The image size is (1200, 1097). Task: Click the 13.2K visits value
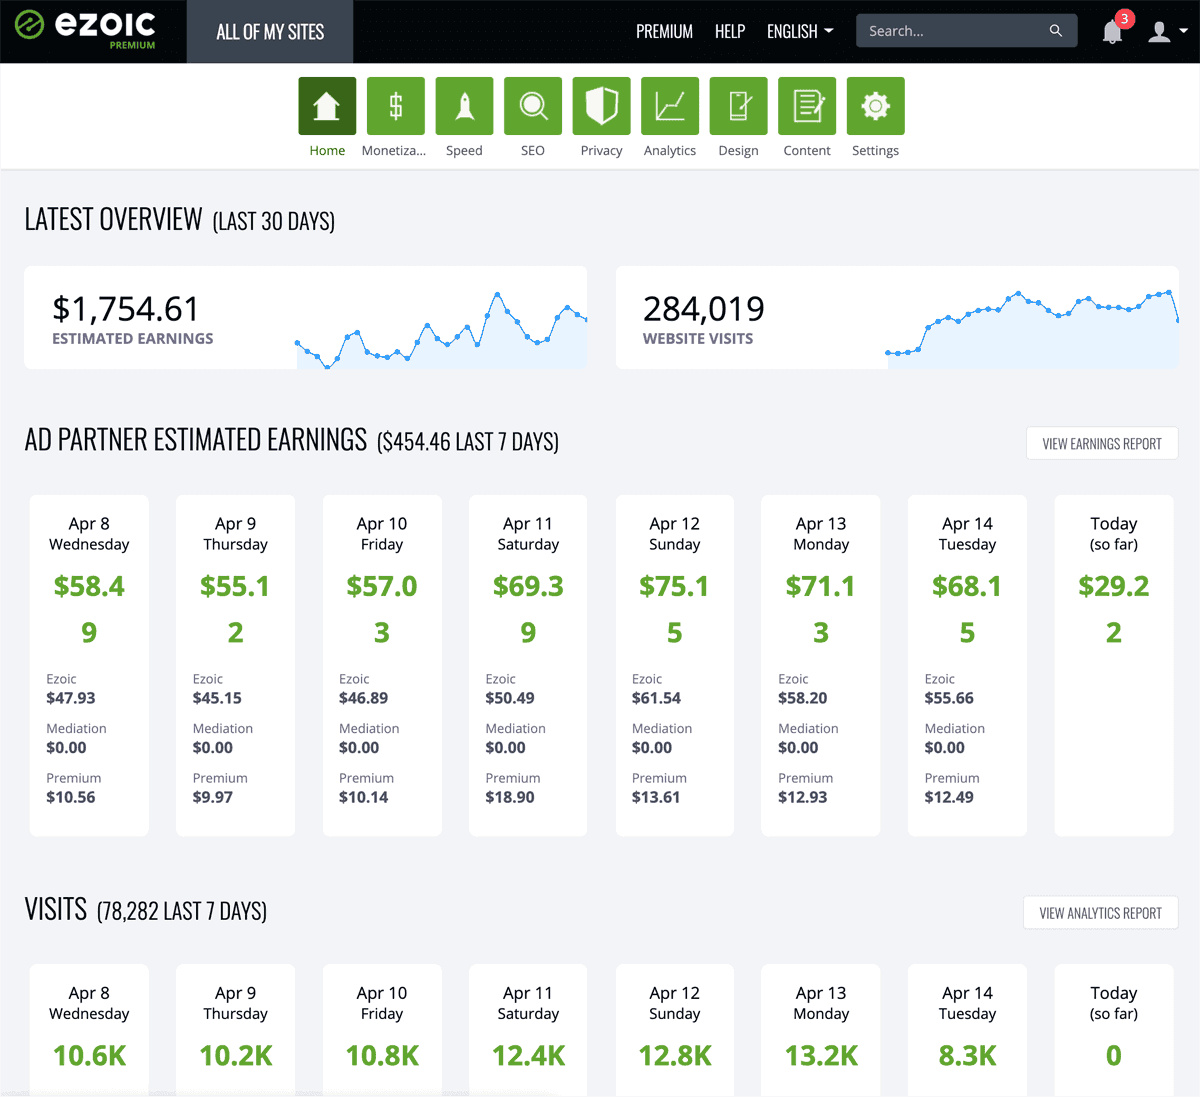point(821,1055)
